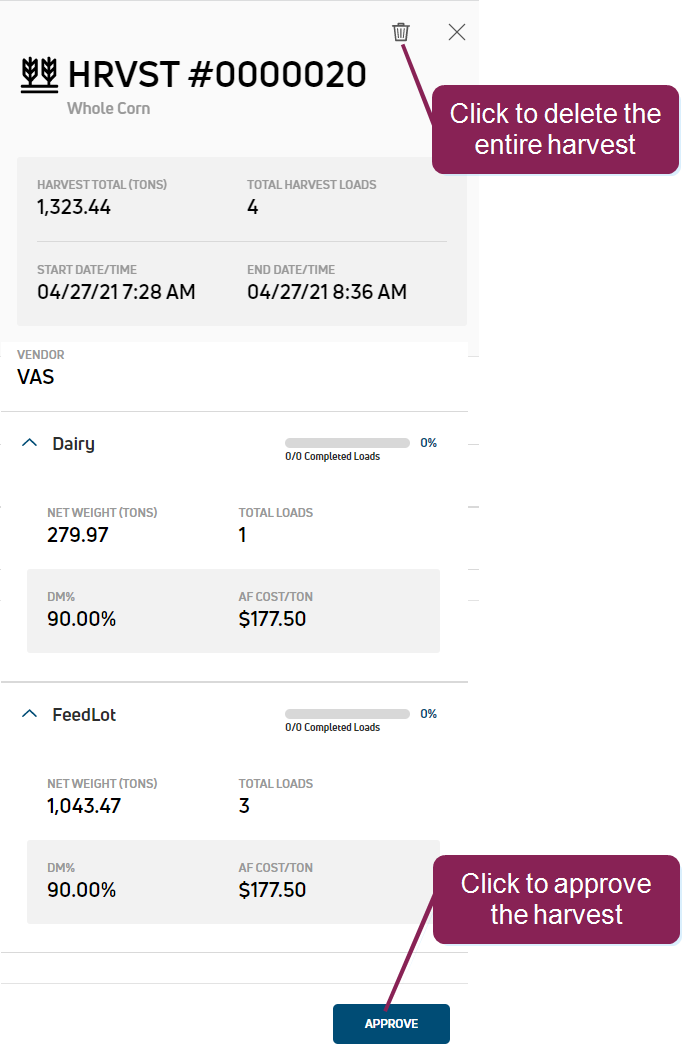
Task: Click the HRVST #0000020 title
Action: (x=217, y=74)
